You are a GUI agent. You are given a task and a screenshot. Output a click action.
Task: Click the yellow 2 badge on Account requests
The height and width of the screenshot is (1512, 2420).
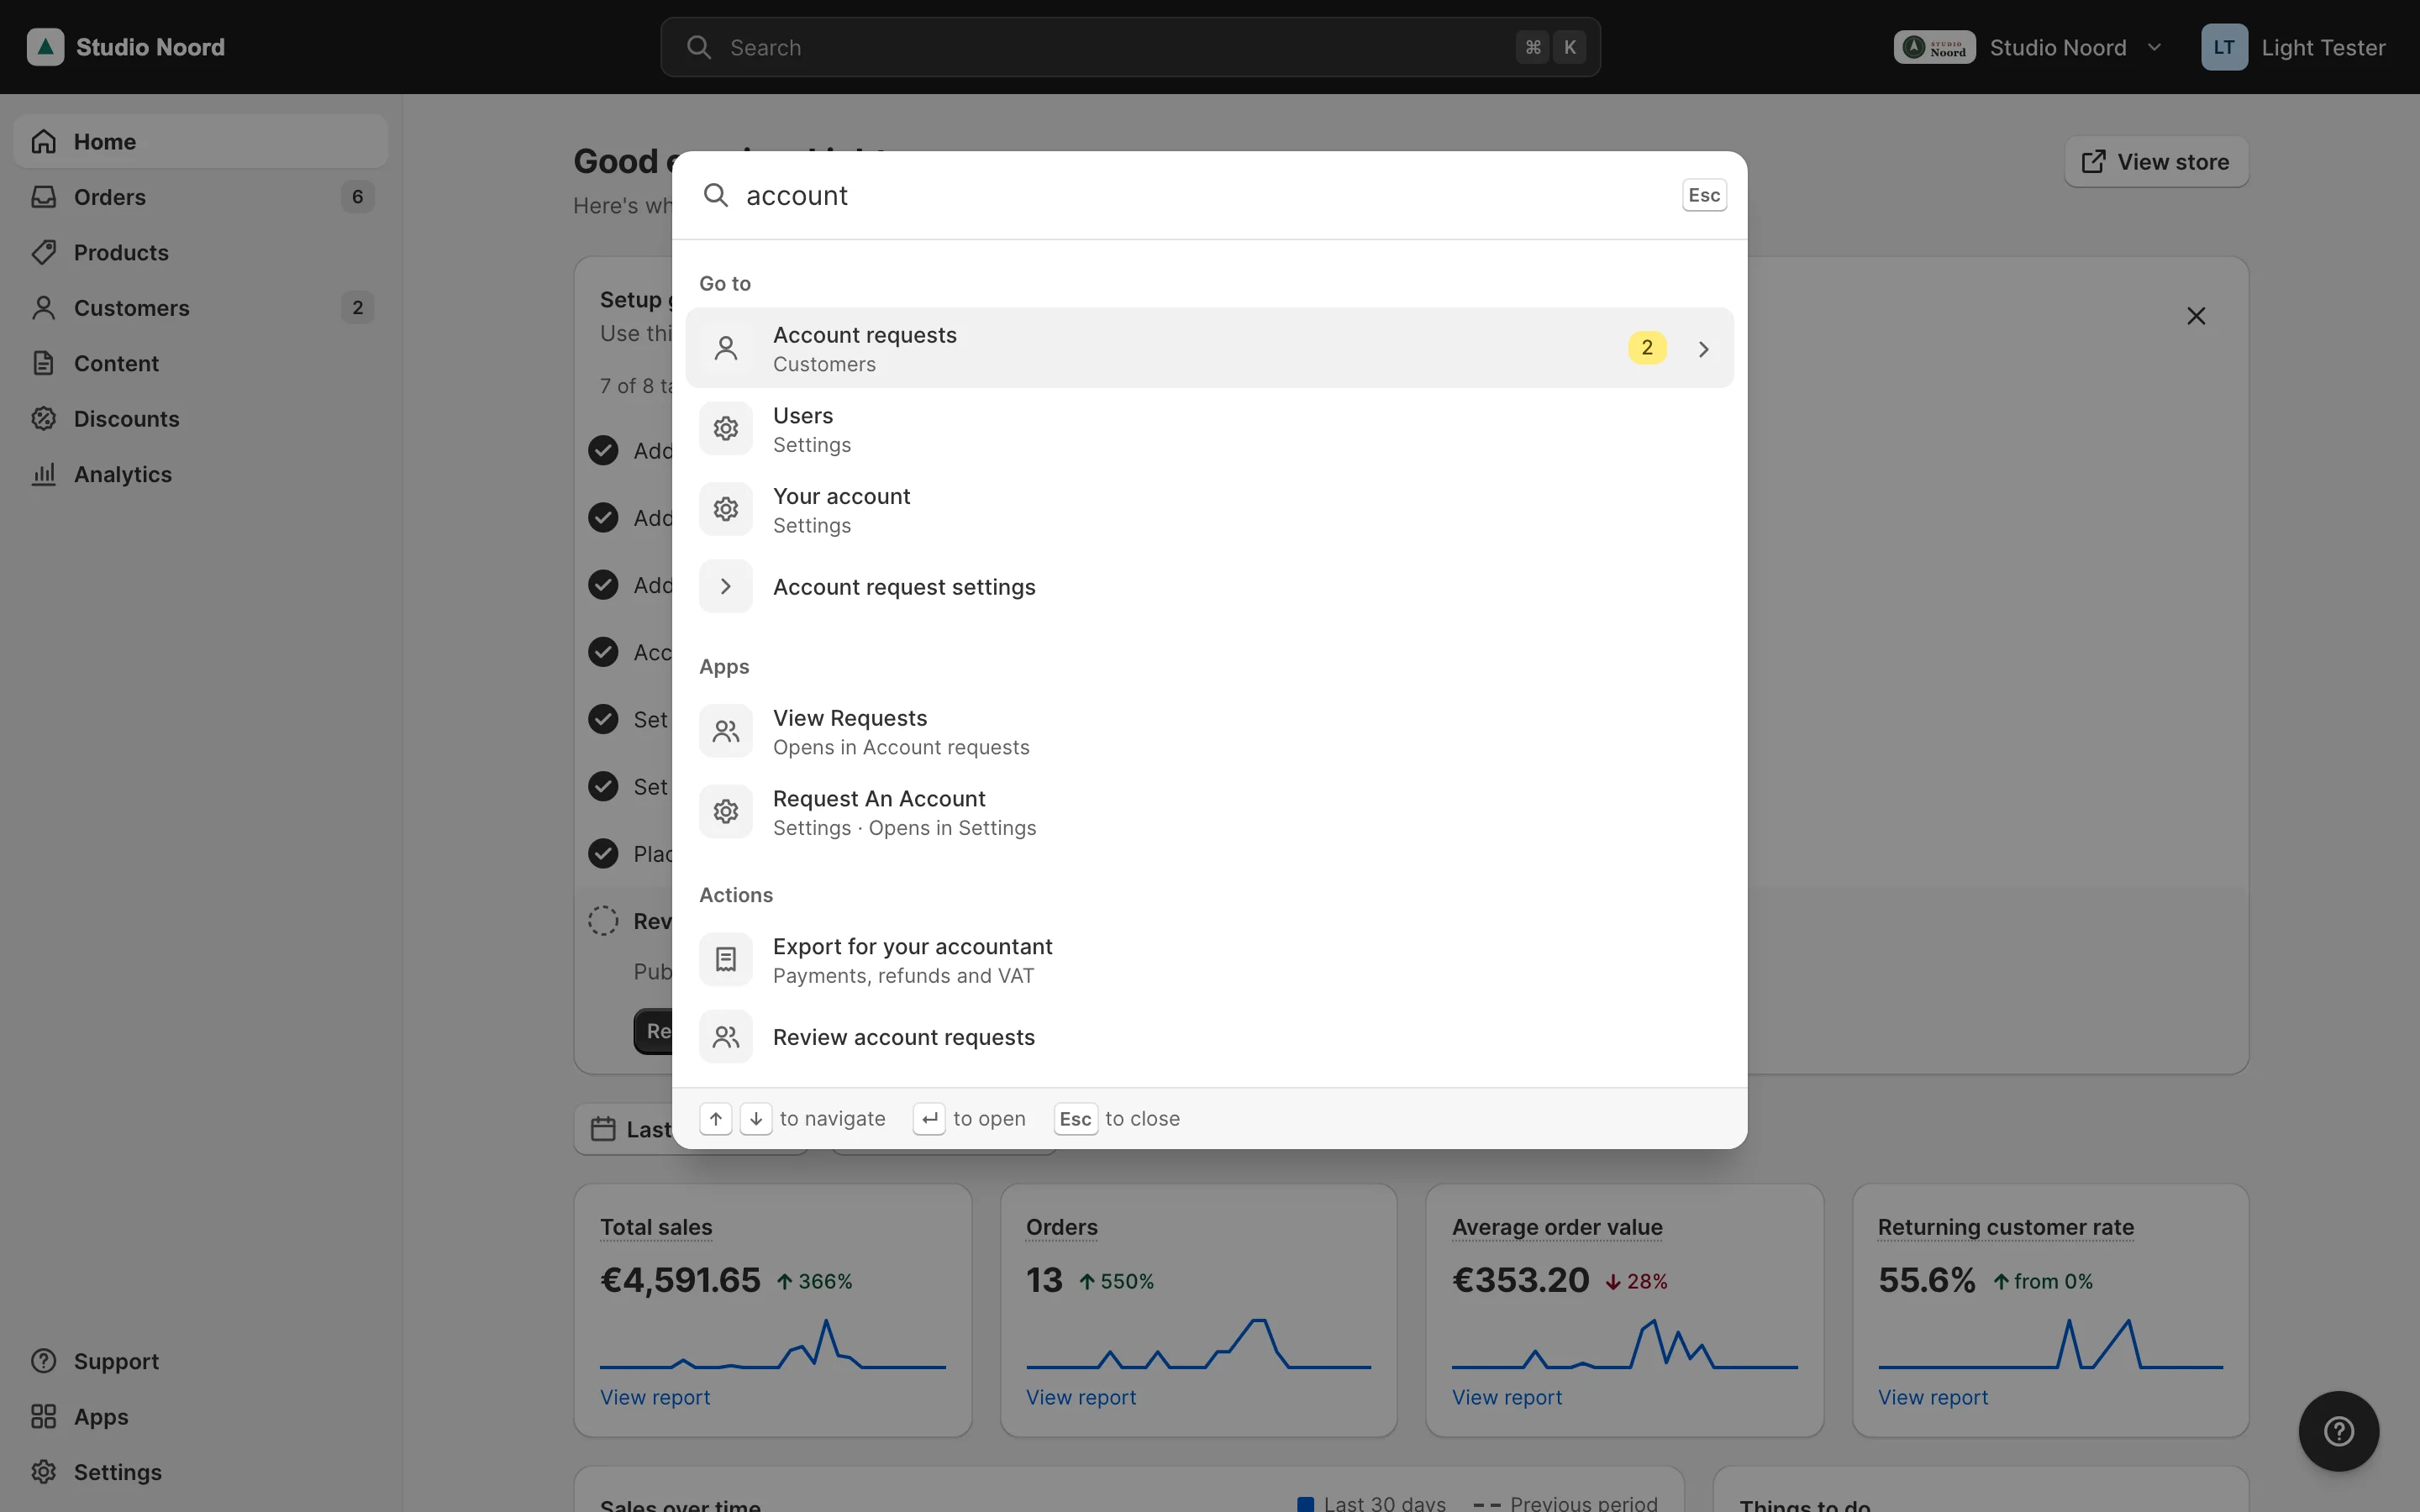[x=1647, y=348]
